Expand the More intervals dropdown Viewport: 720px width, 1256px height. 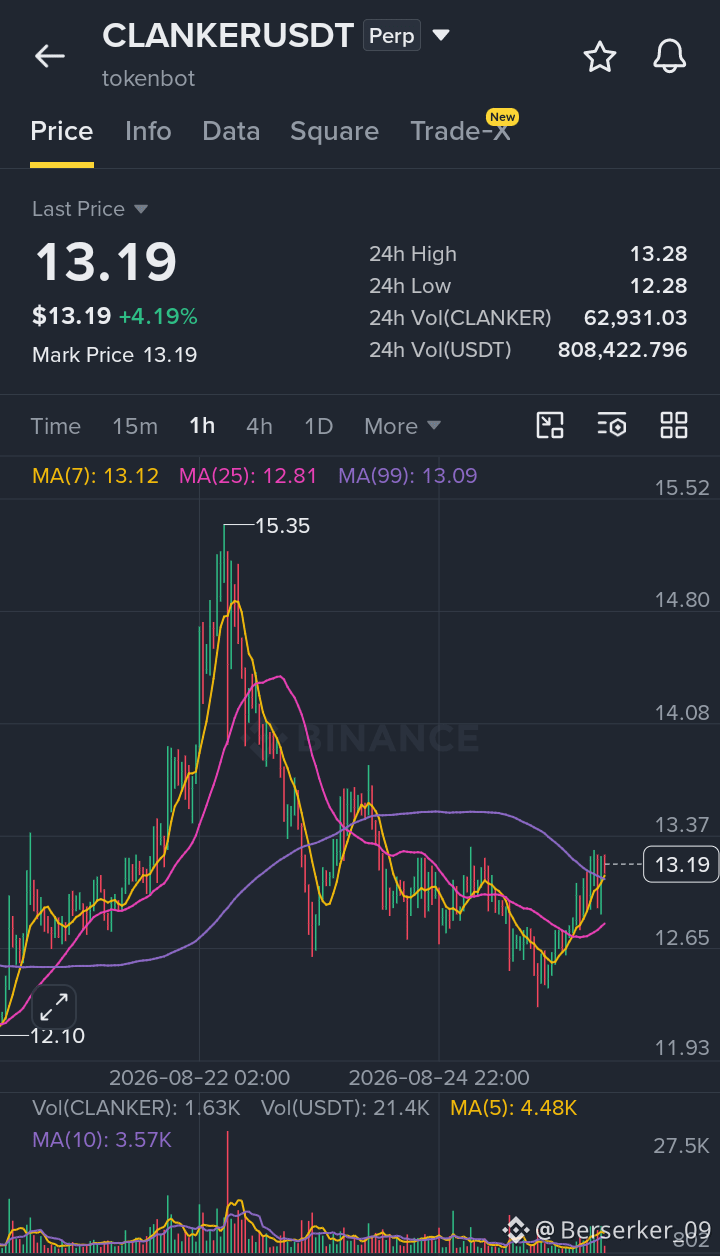pos(402,426)
